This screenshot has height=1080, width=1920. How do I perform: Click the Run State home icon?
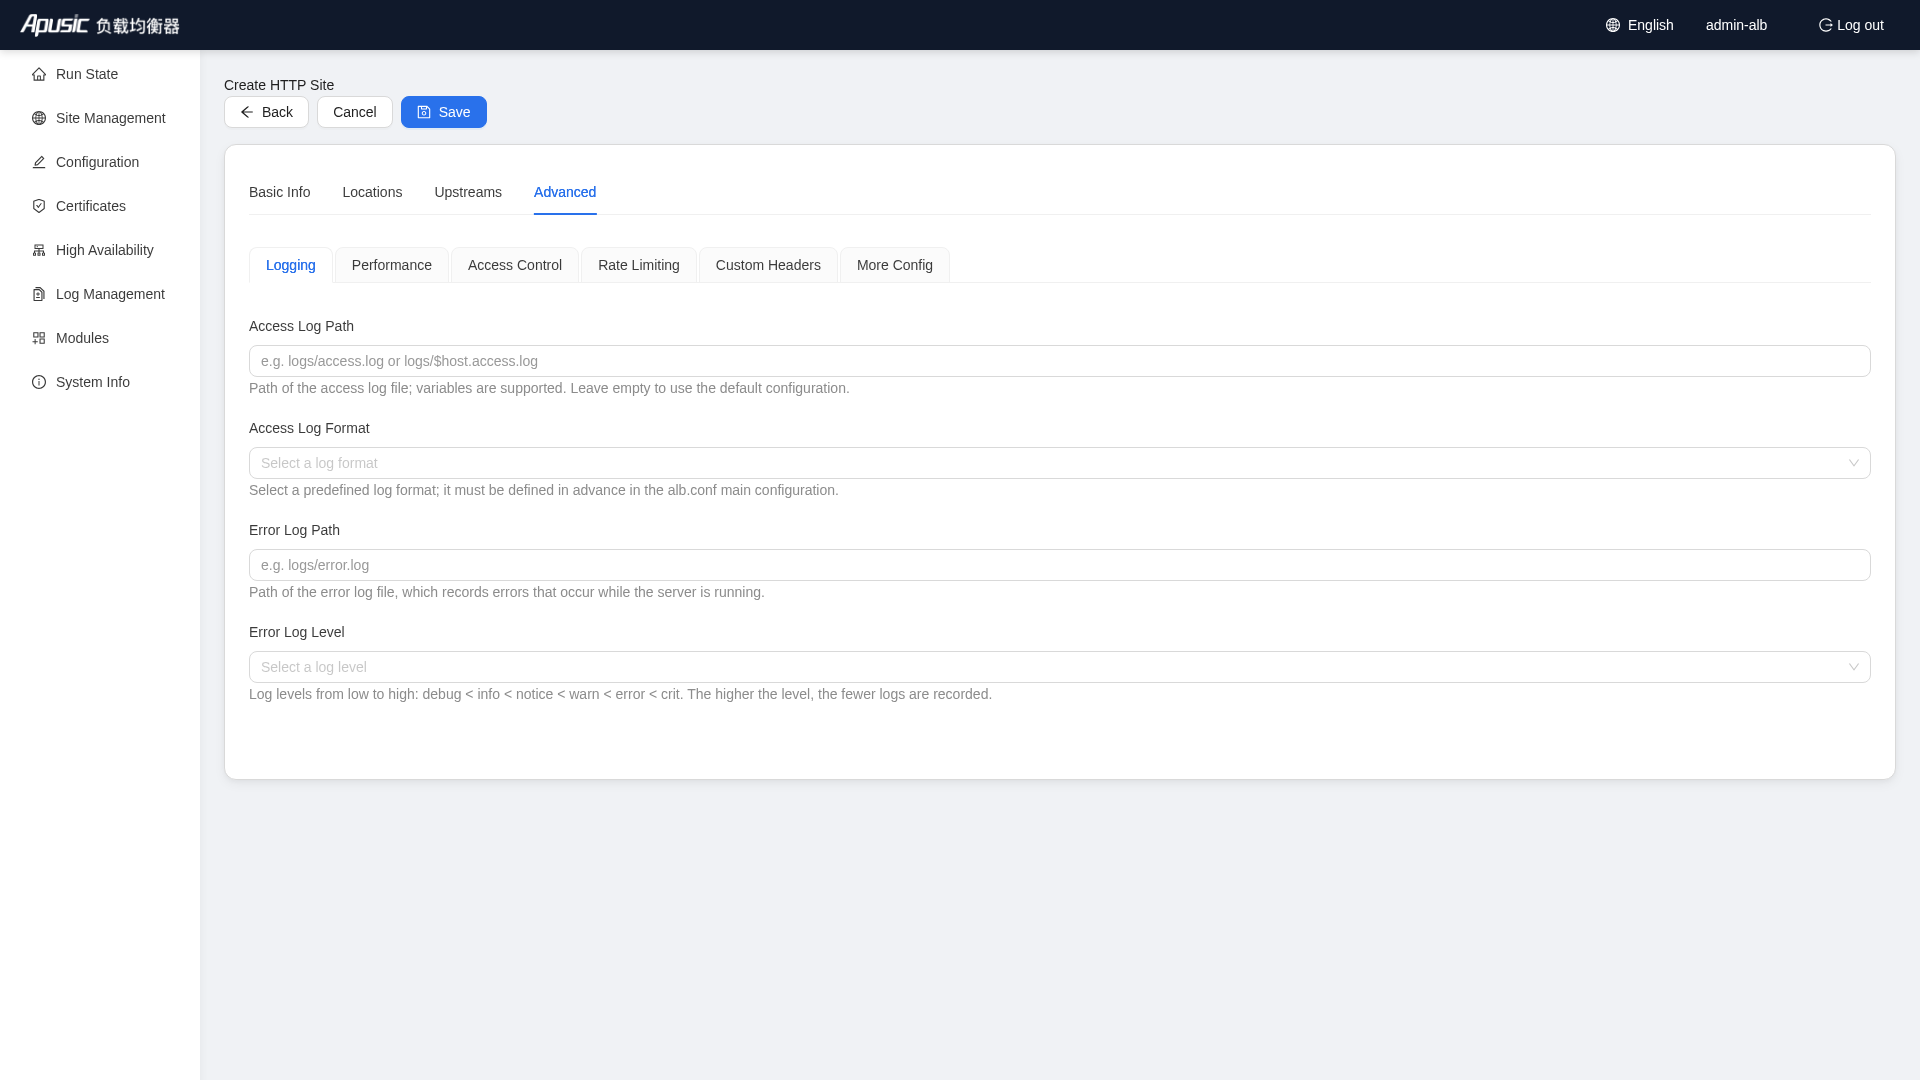tap(39, 74)
